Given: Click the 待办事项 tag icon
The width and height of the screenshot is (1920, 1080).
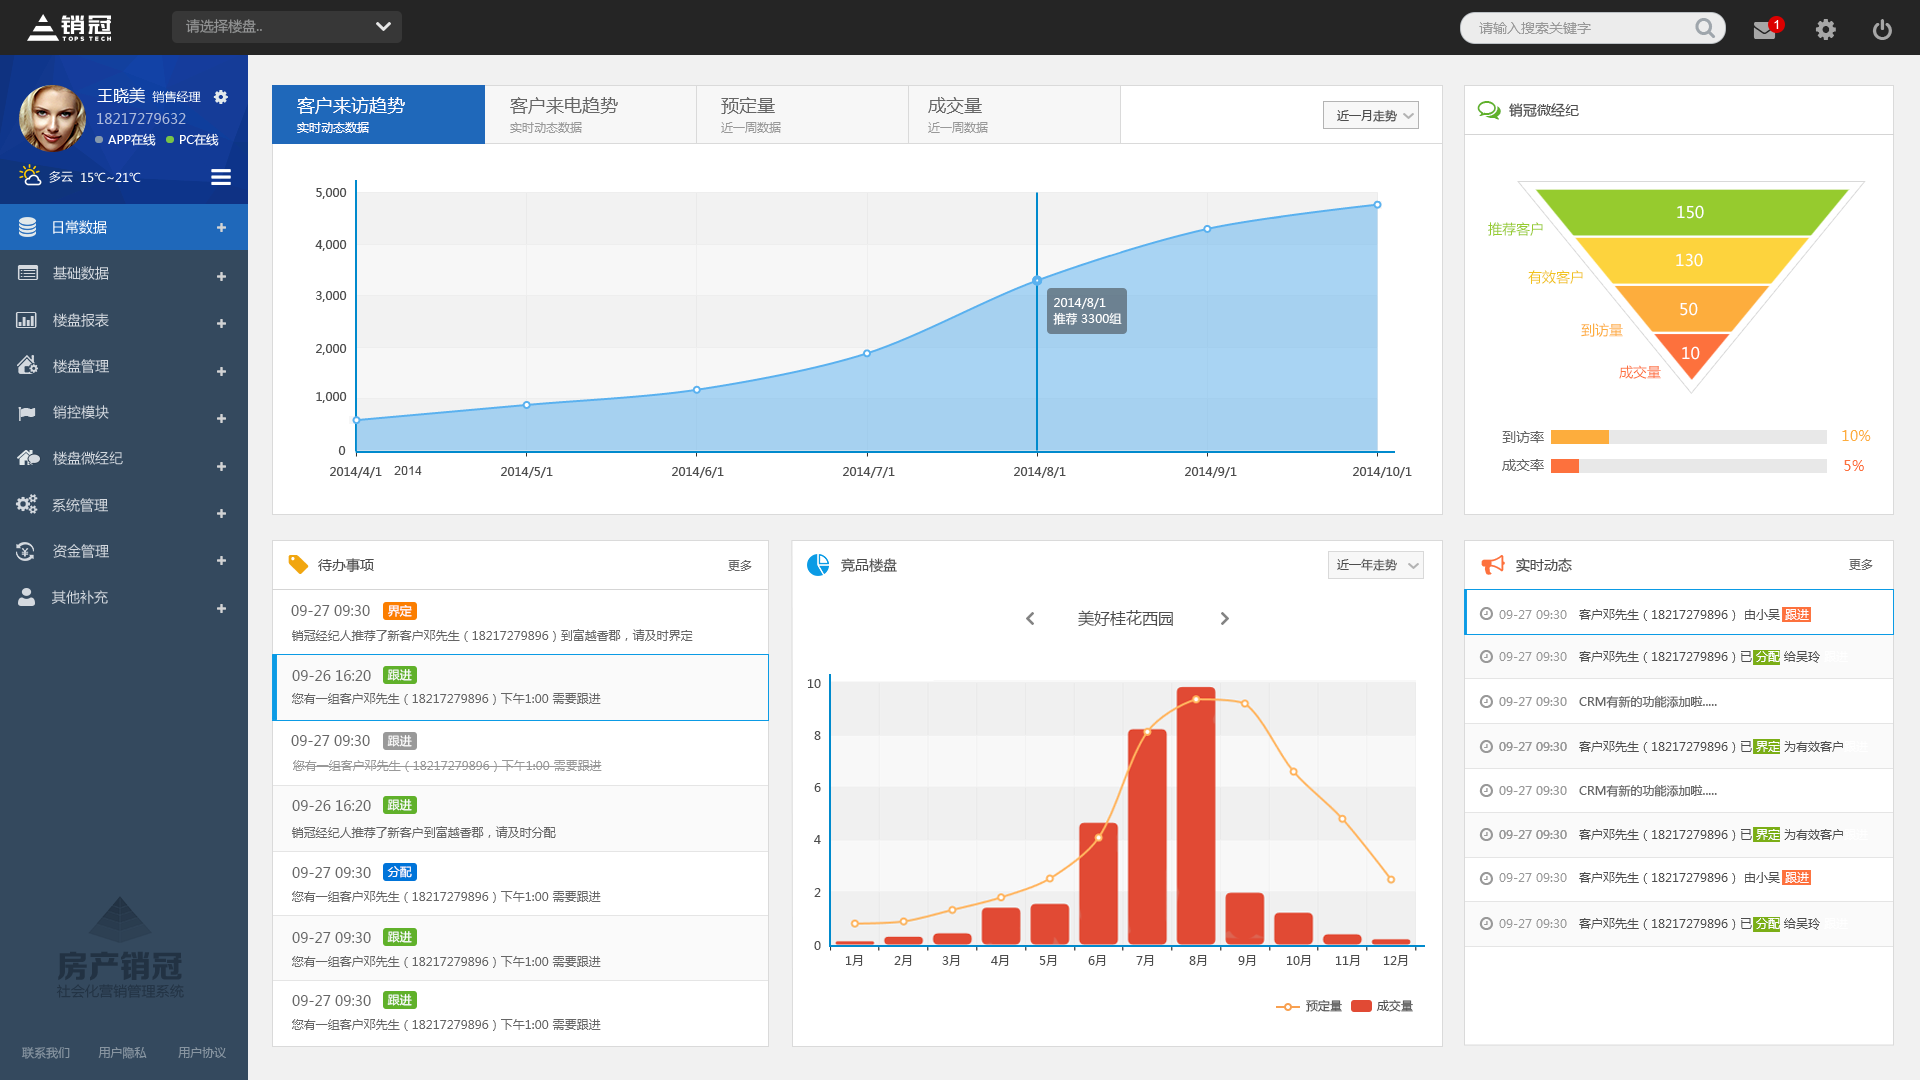Looking at the screenshot, I should point(298,565).
